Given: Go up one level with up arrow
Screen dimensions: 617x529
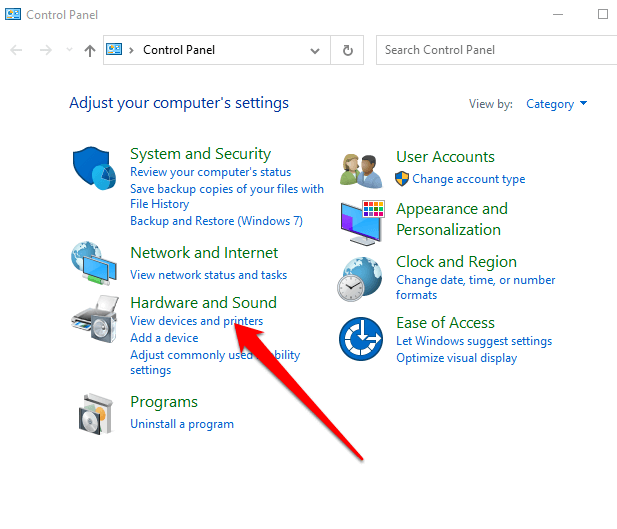Looking at the screenshot, I should click(90, 50).
